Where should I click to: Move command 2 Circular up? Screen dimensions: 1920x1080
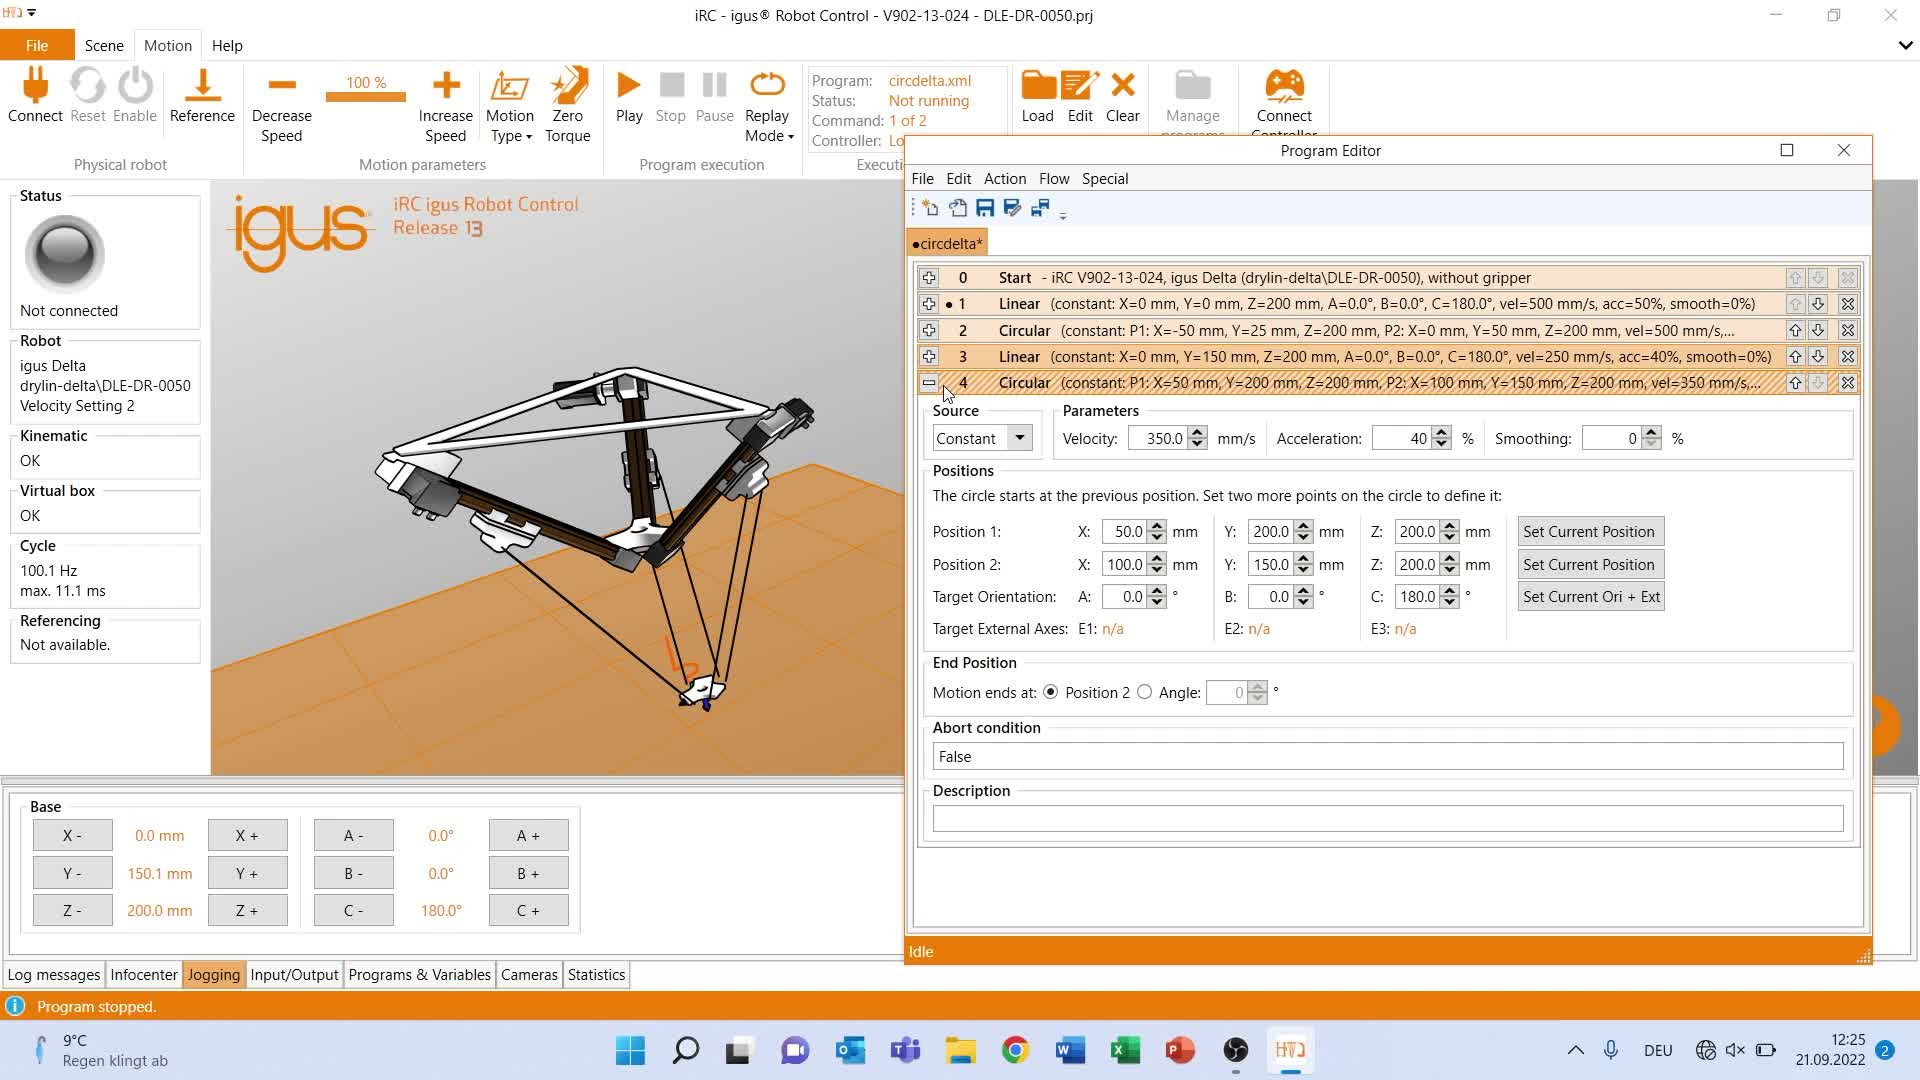(1795, 330)
